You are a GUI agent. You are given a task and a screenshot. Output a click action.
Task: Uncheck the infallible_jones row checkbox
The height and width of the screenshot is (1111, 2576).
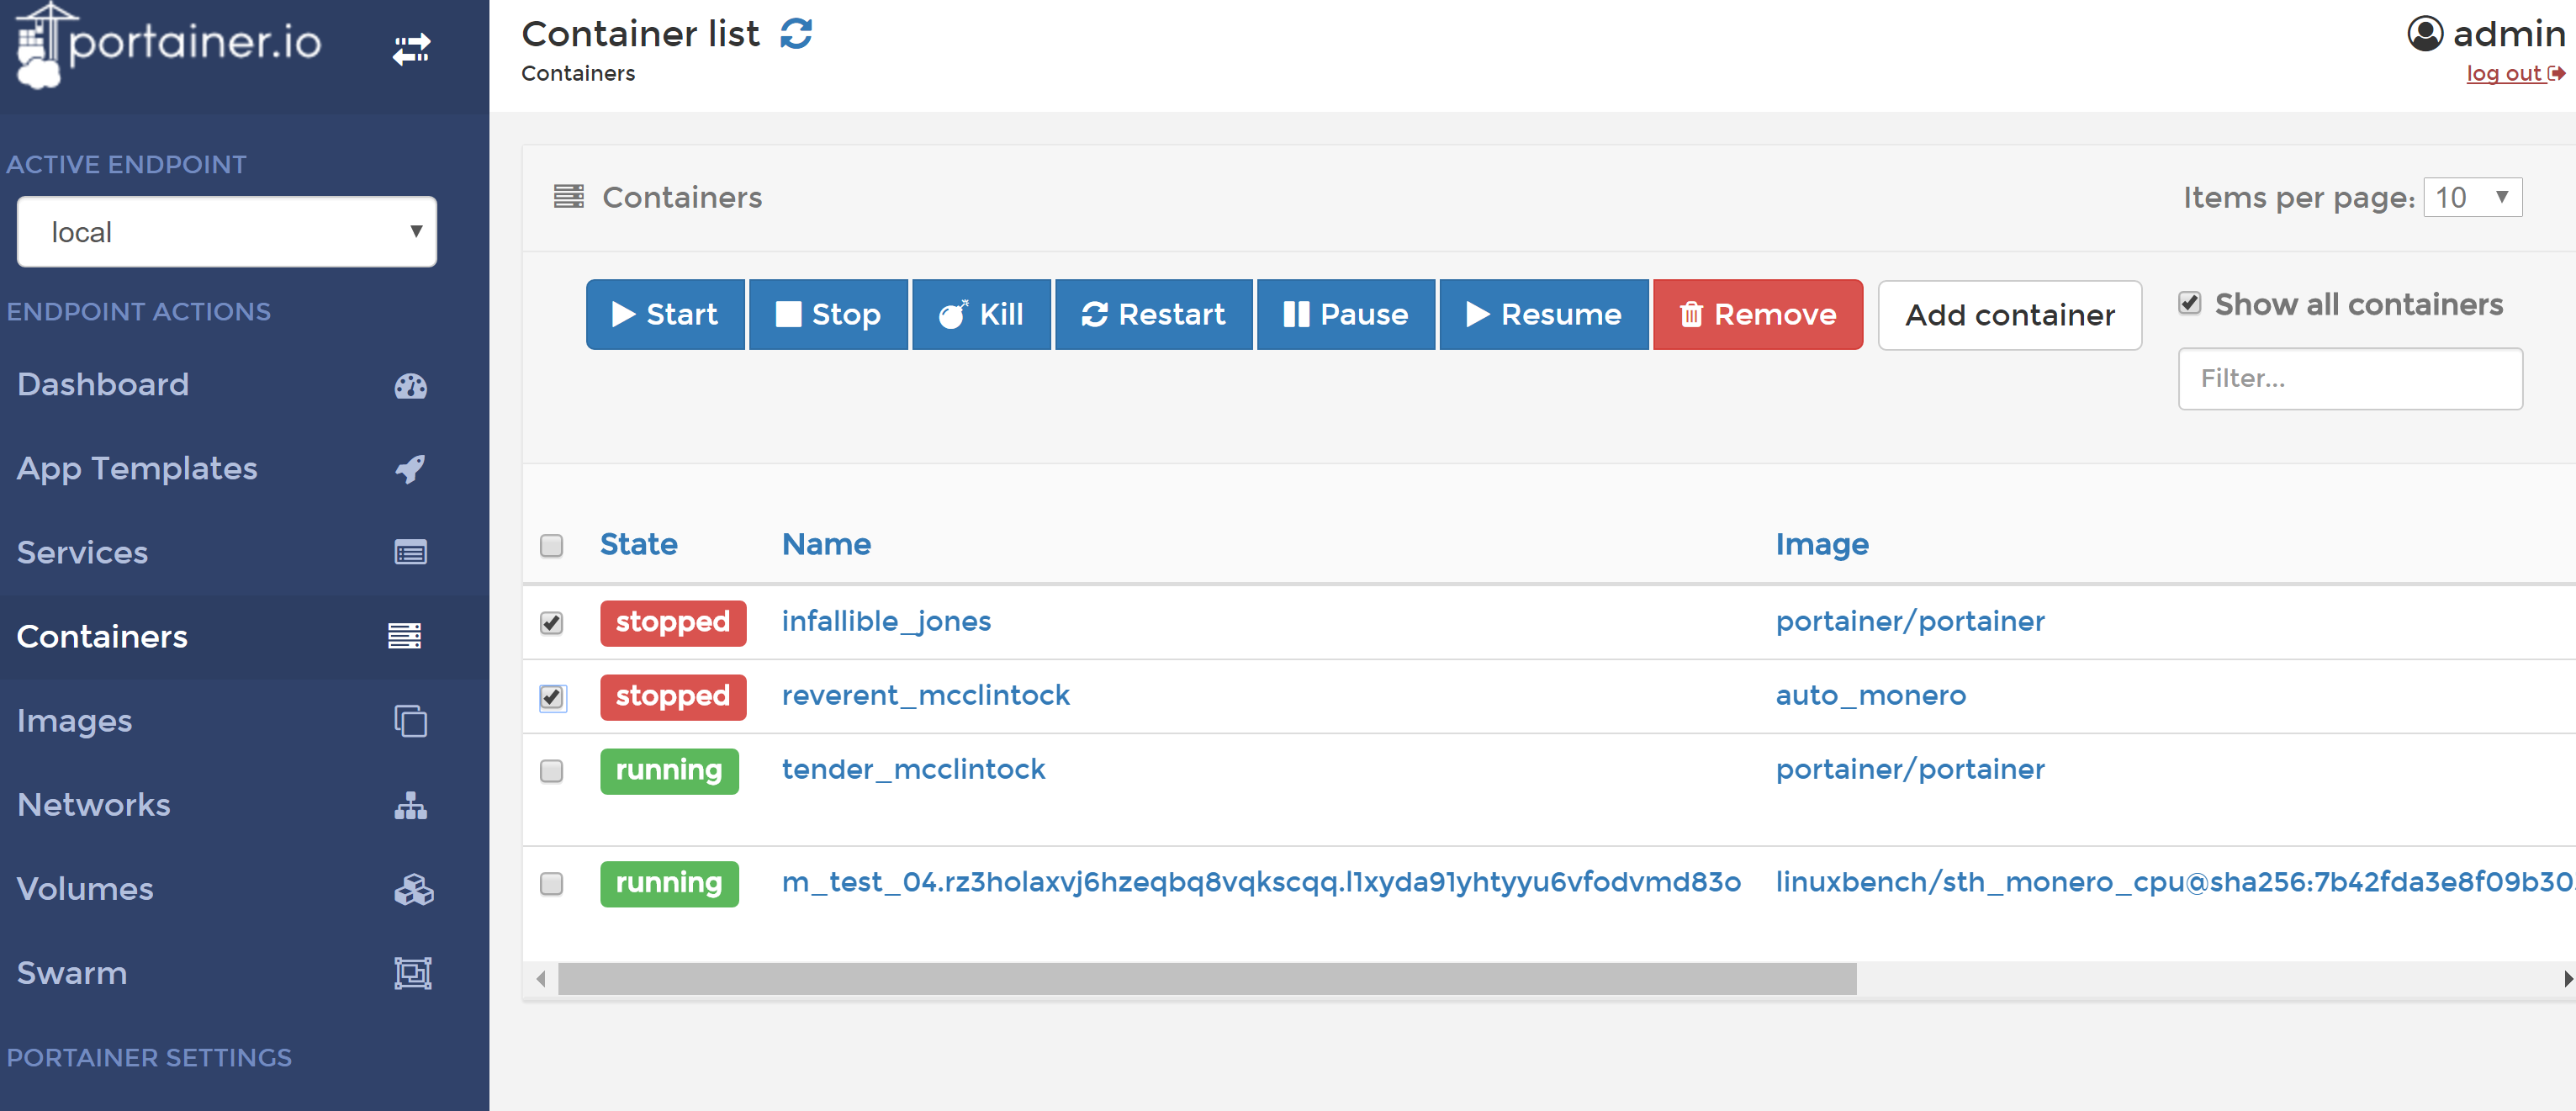(552, 622)
